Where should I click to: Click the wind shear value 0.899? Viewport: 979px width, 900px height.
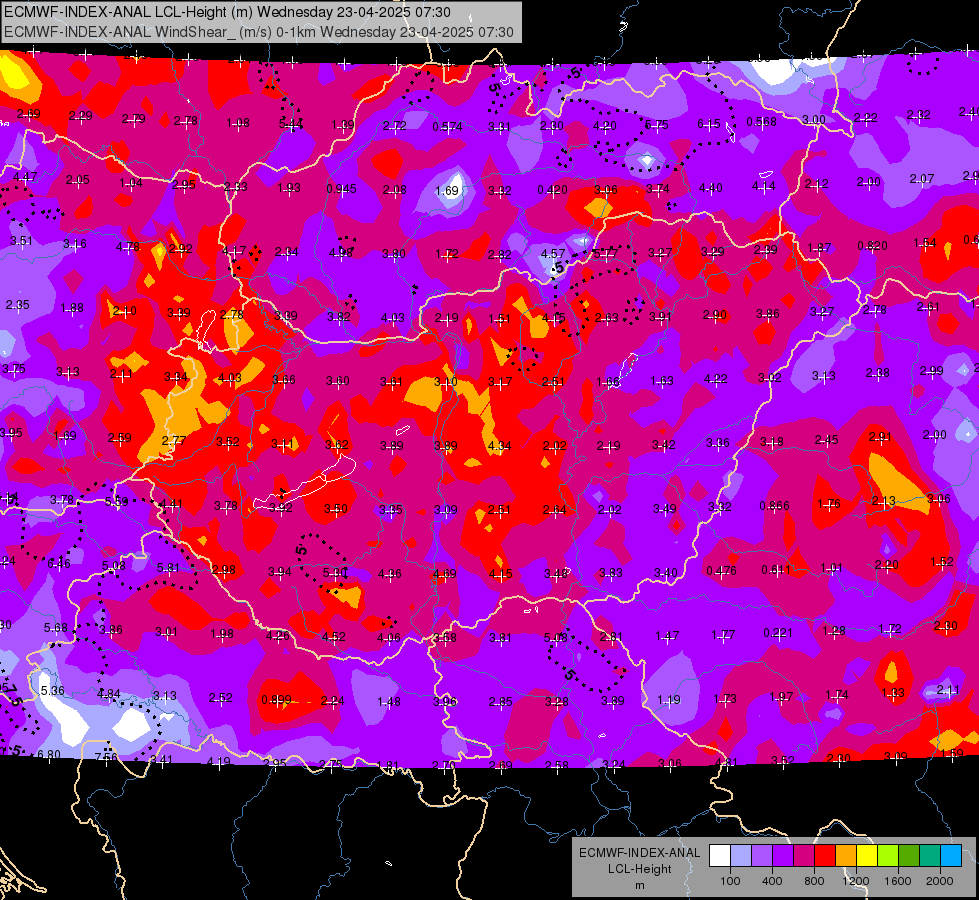(x=277, y=700)
